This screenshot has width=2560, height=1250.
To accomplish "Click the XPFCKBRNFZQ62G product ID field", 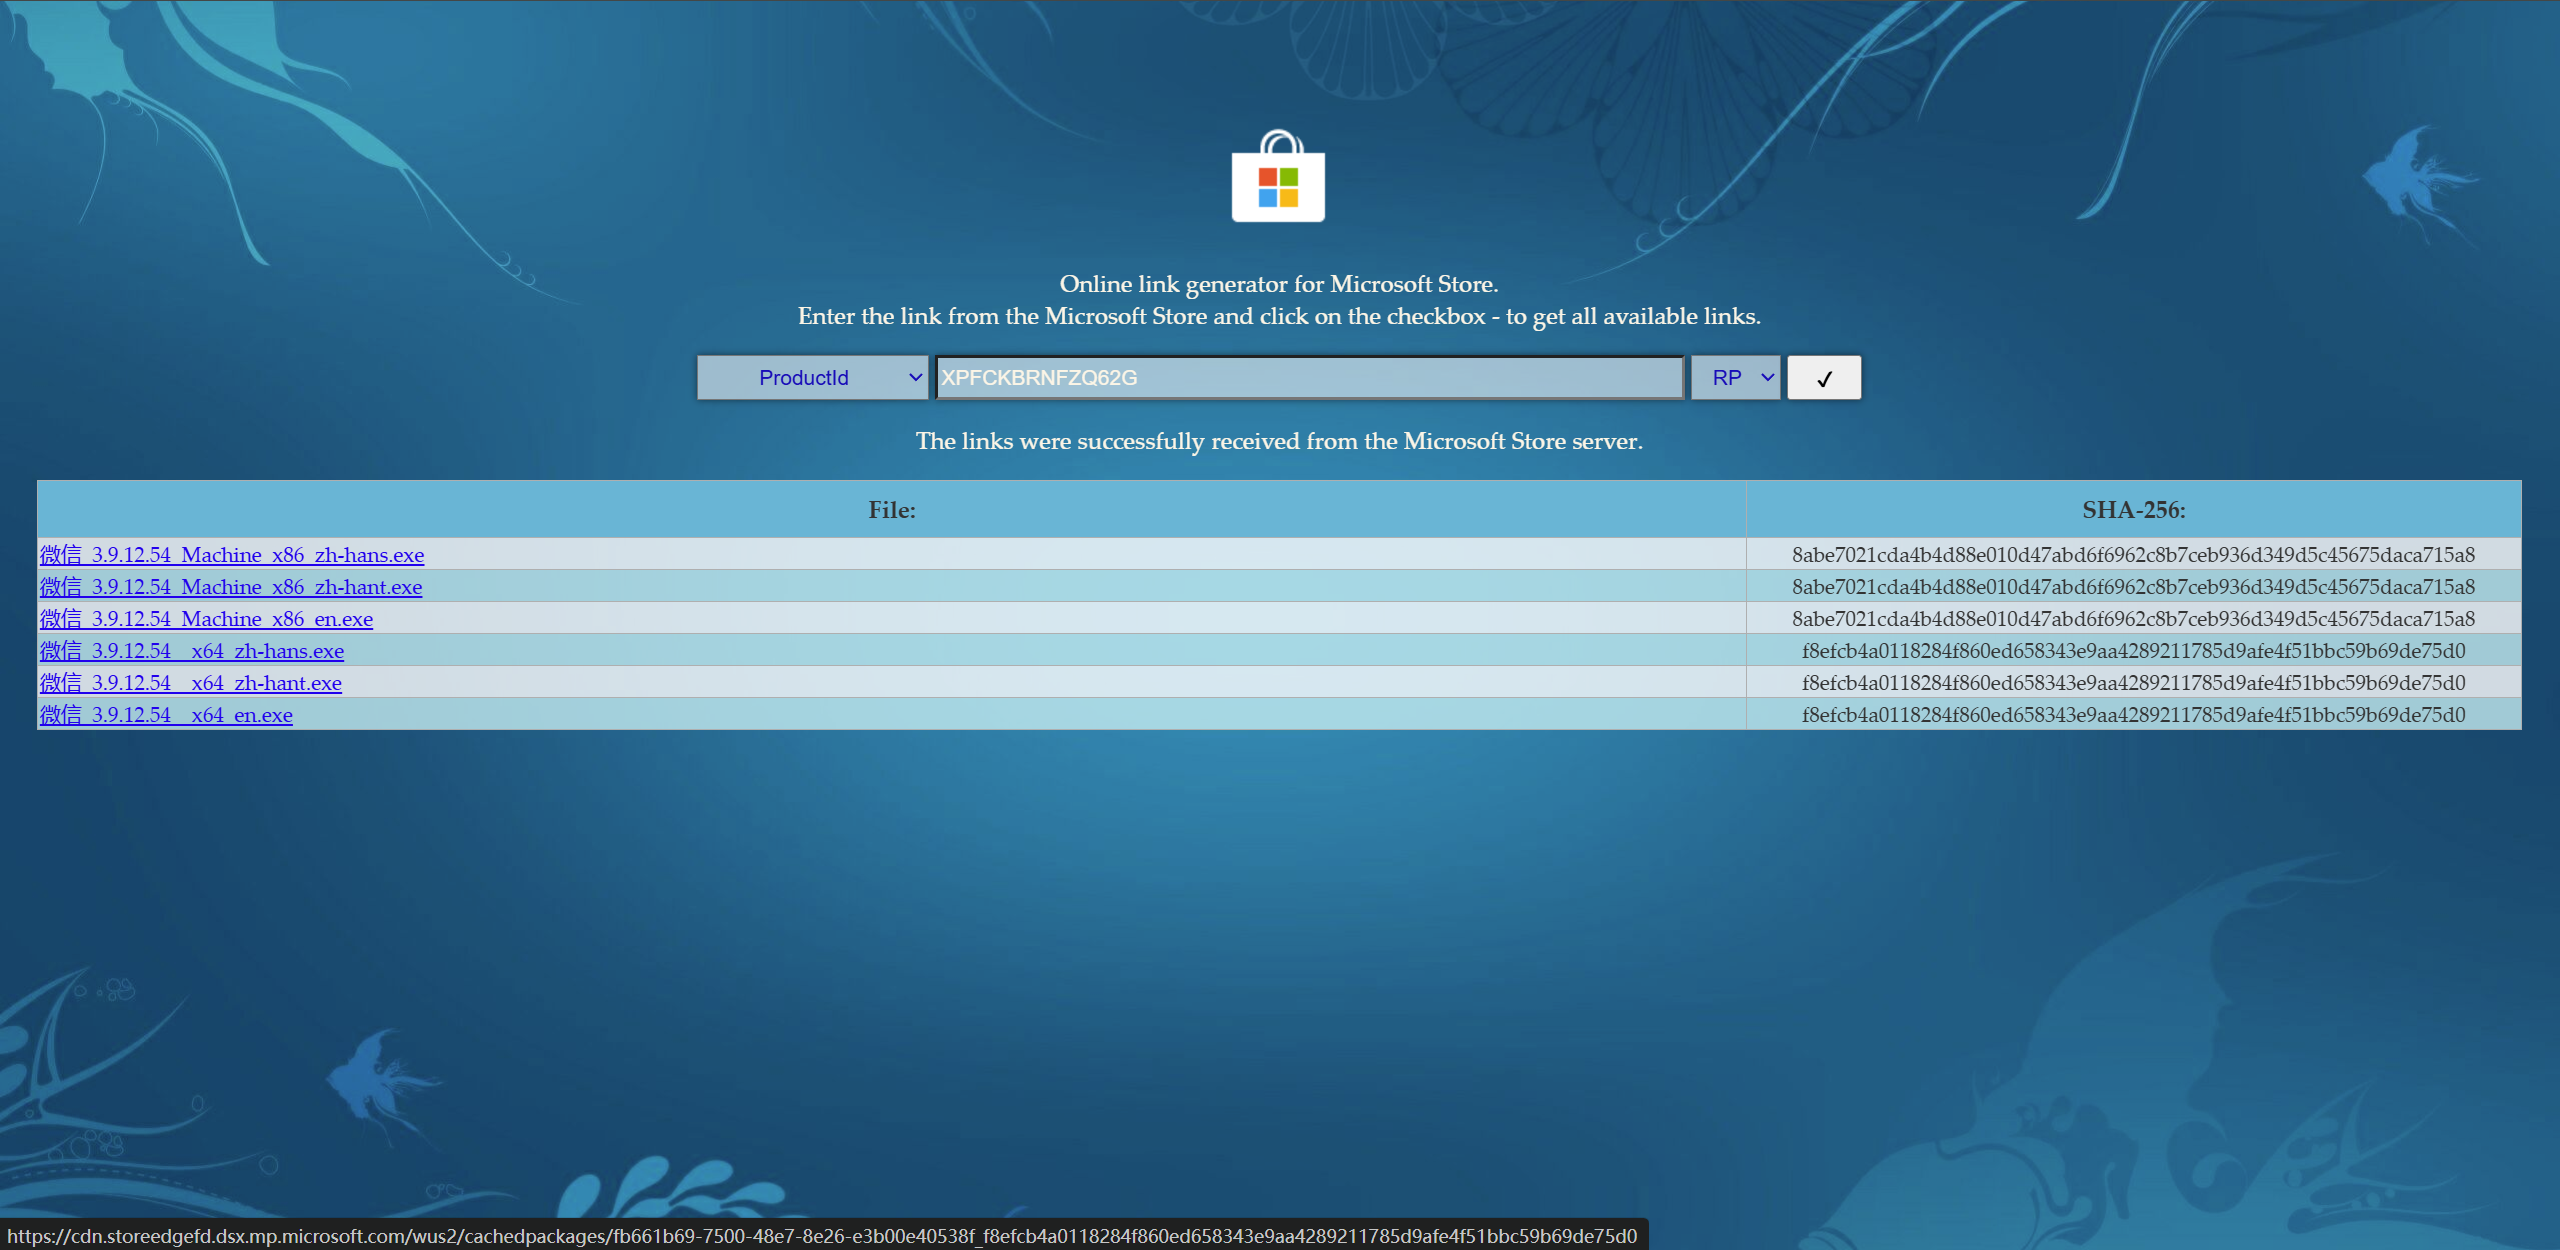I will click(x=1308, y=378).
